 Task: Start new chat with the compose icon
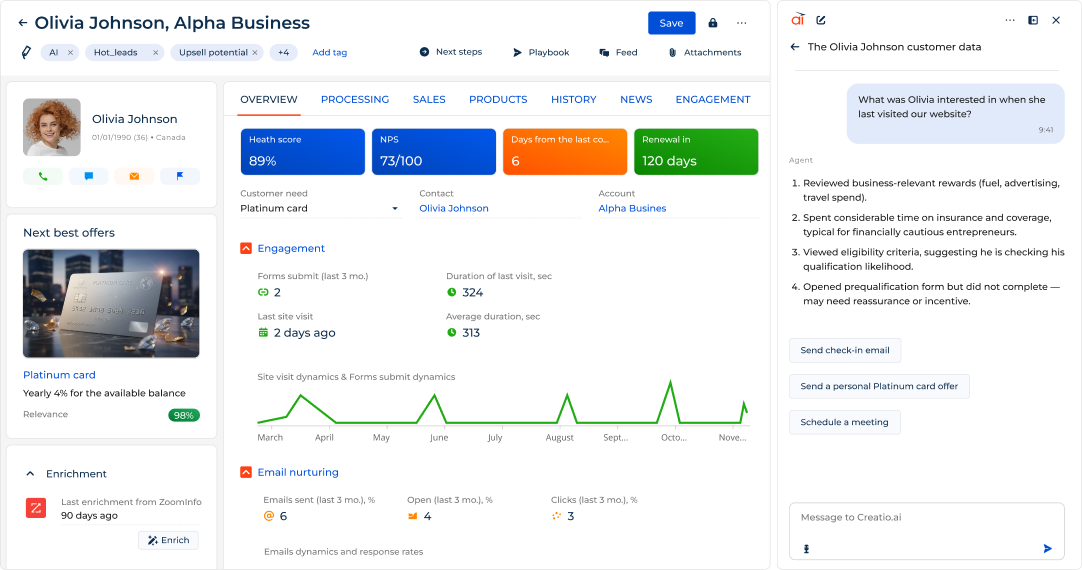pyautogui.click(x=821, y=20)
